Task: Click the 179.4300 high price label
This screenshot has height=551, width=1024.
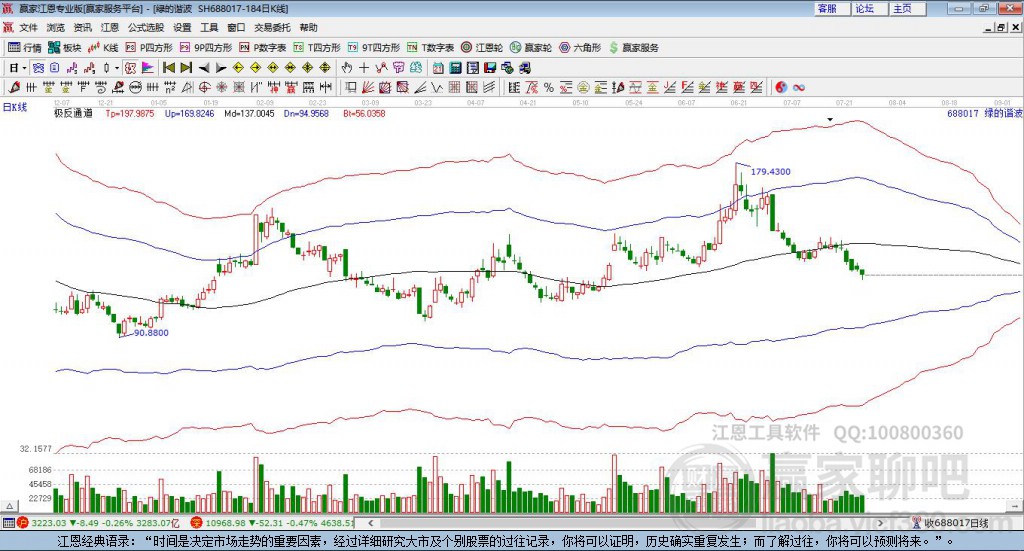Action: [x=771, y=172]
